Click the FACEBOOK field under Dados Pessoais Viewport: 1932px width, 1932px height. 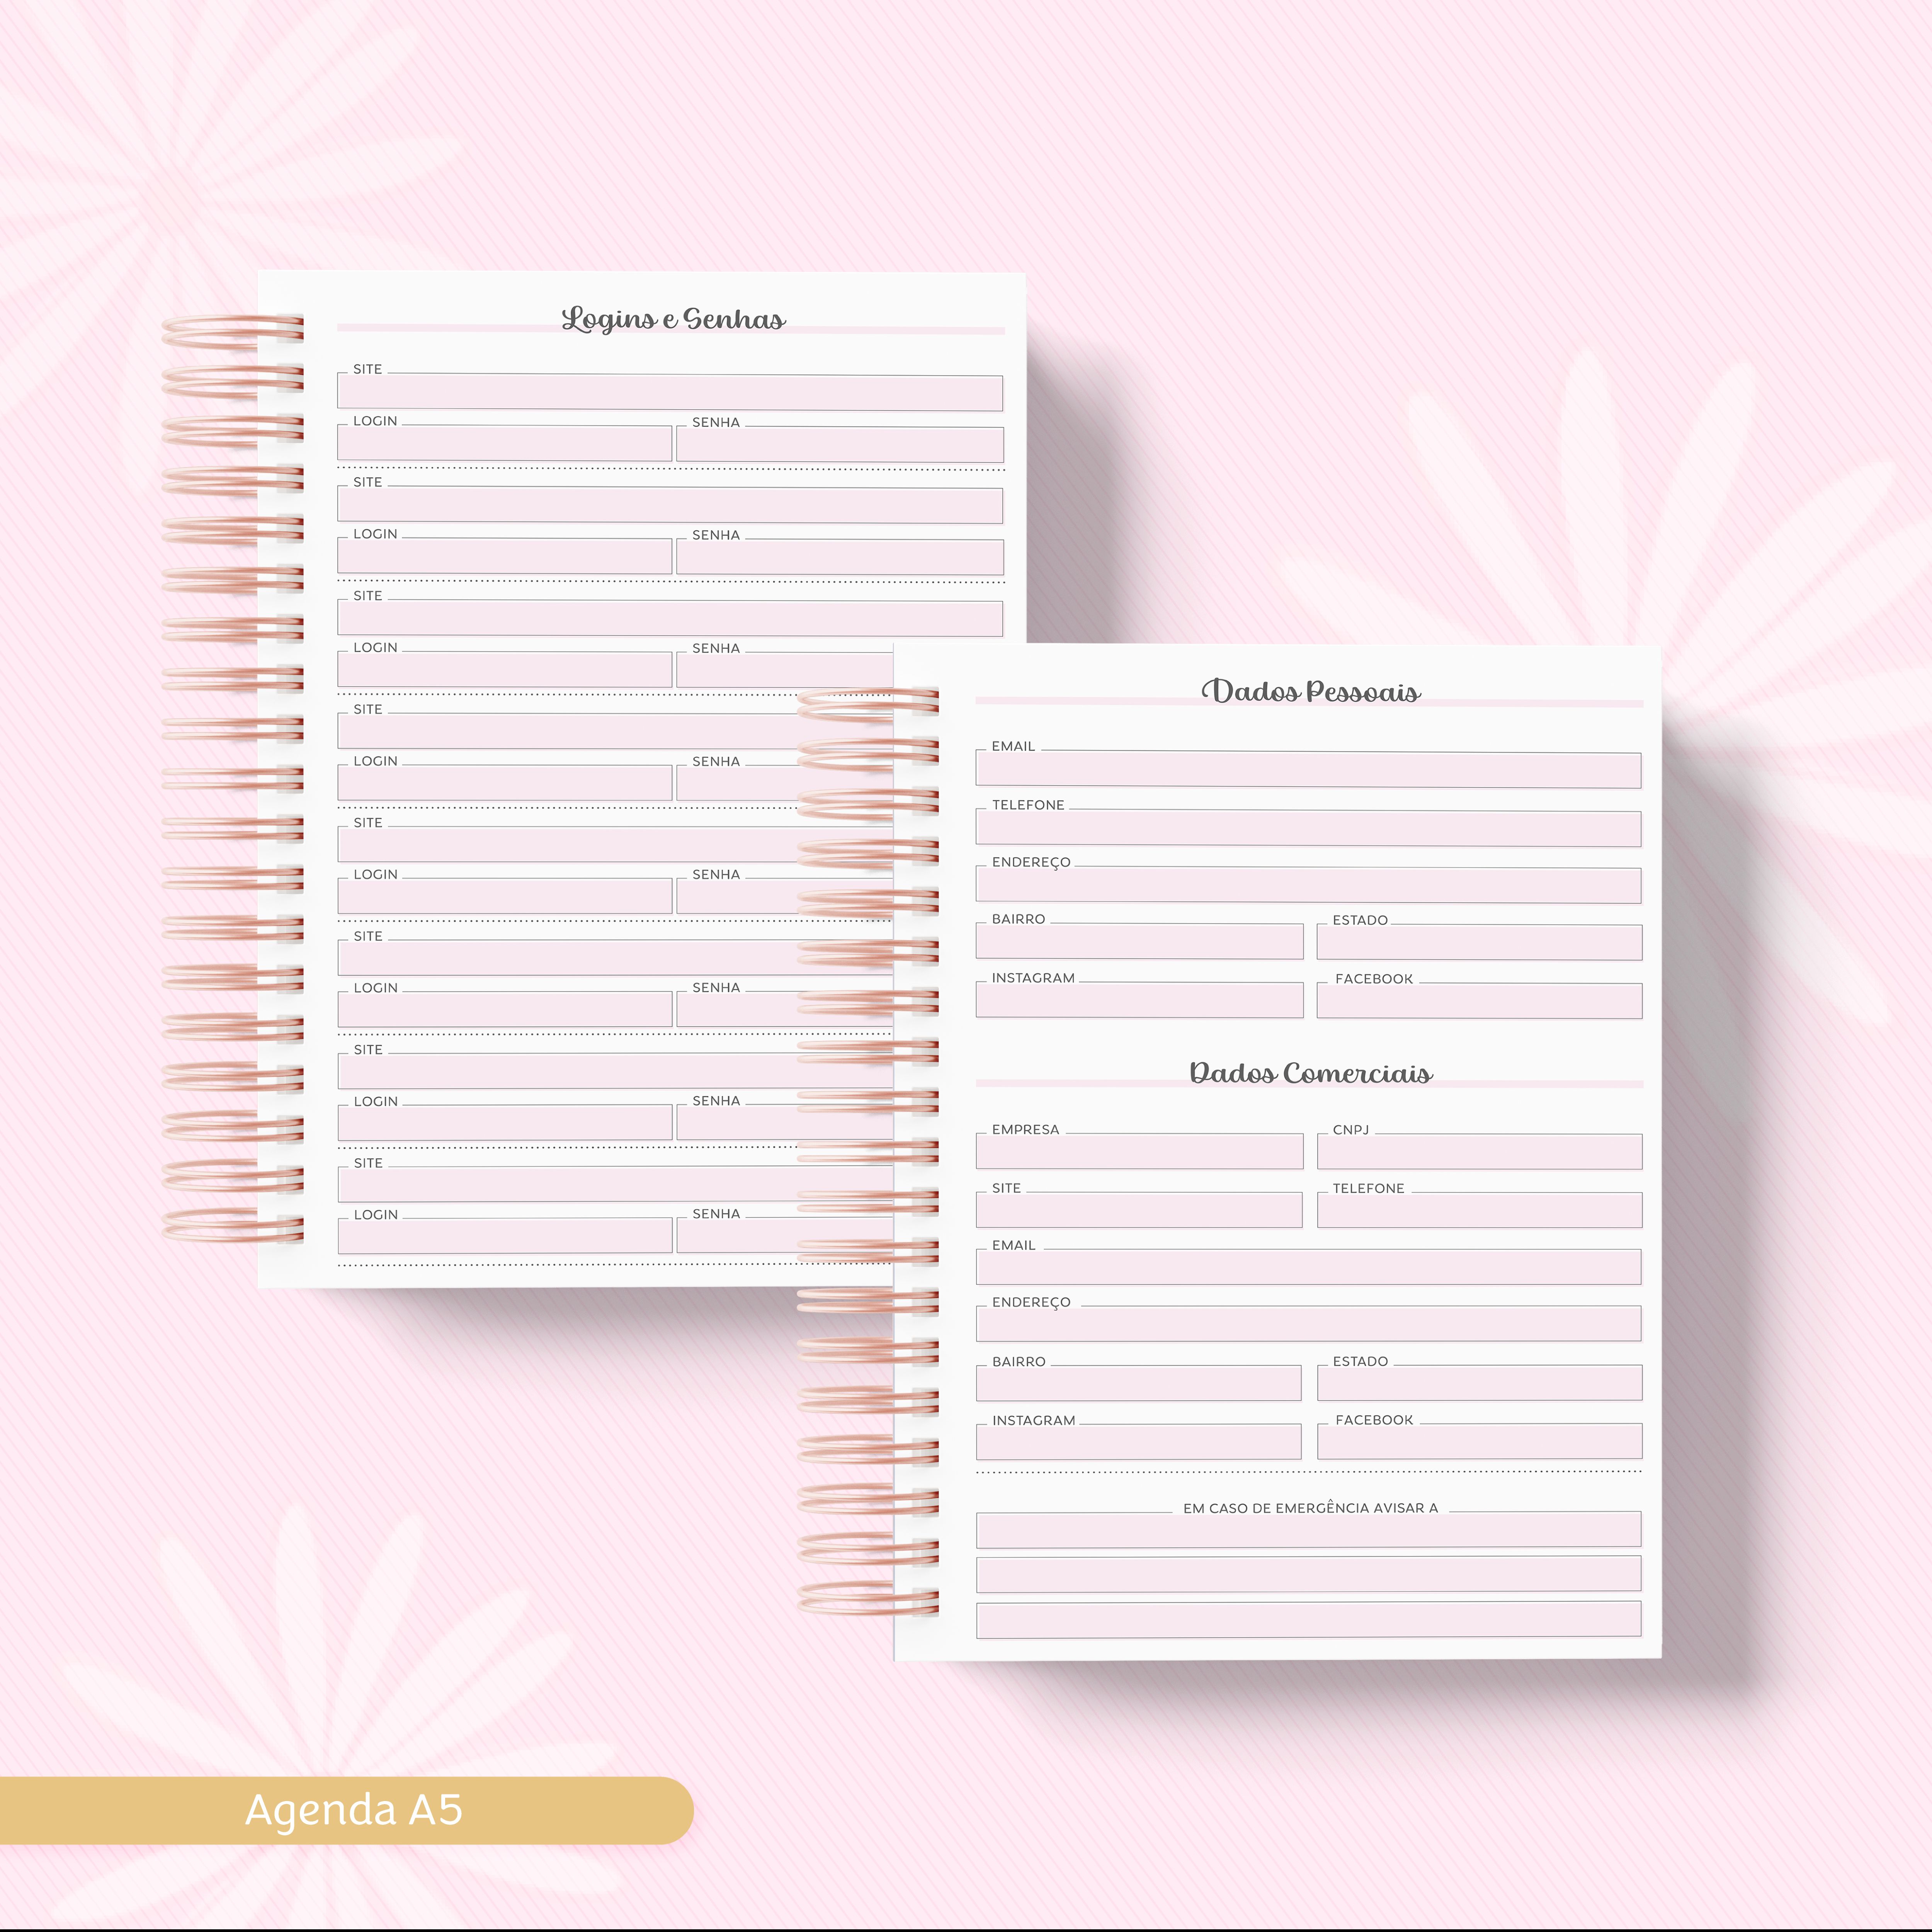tap(1479, 1002)
